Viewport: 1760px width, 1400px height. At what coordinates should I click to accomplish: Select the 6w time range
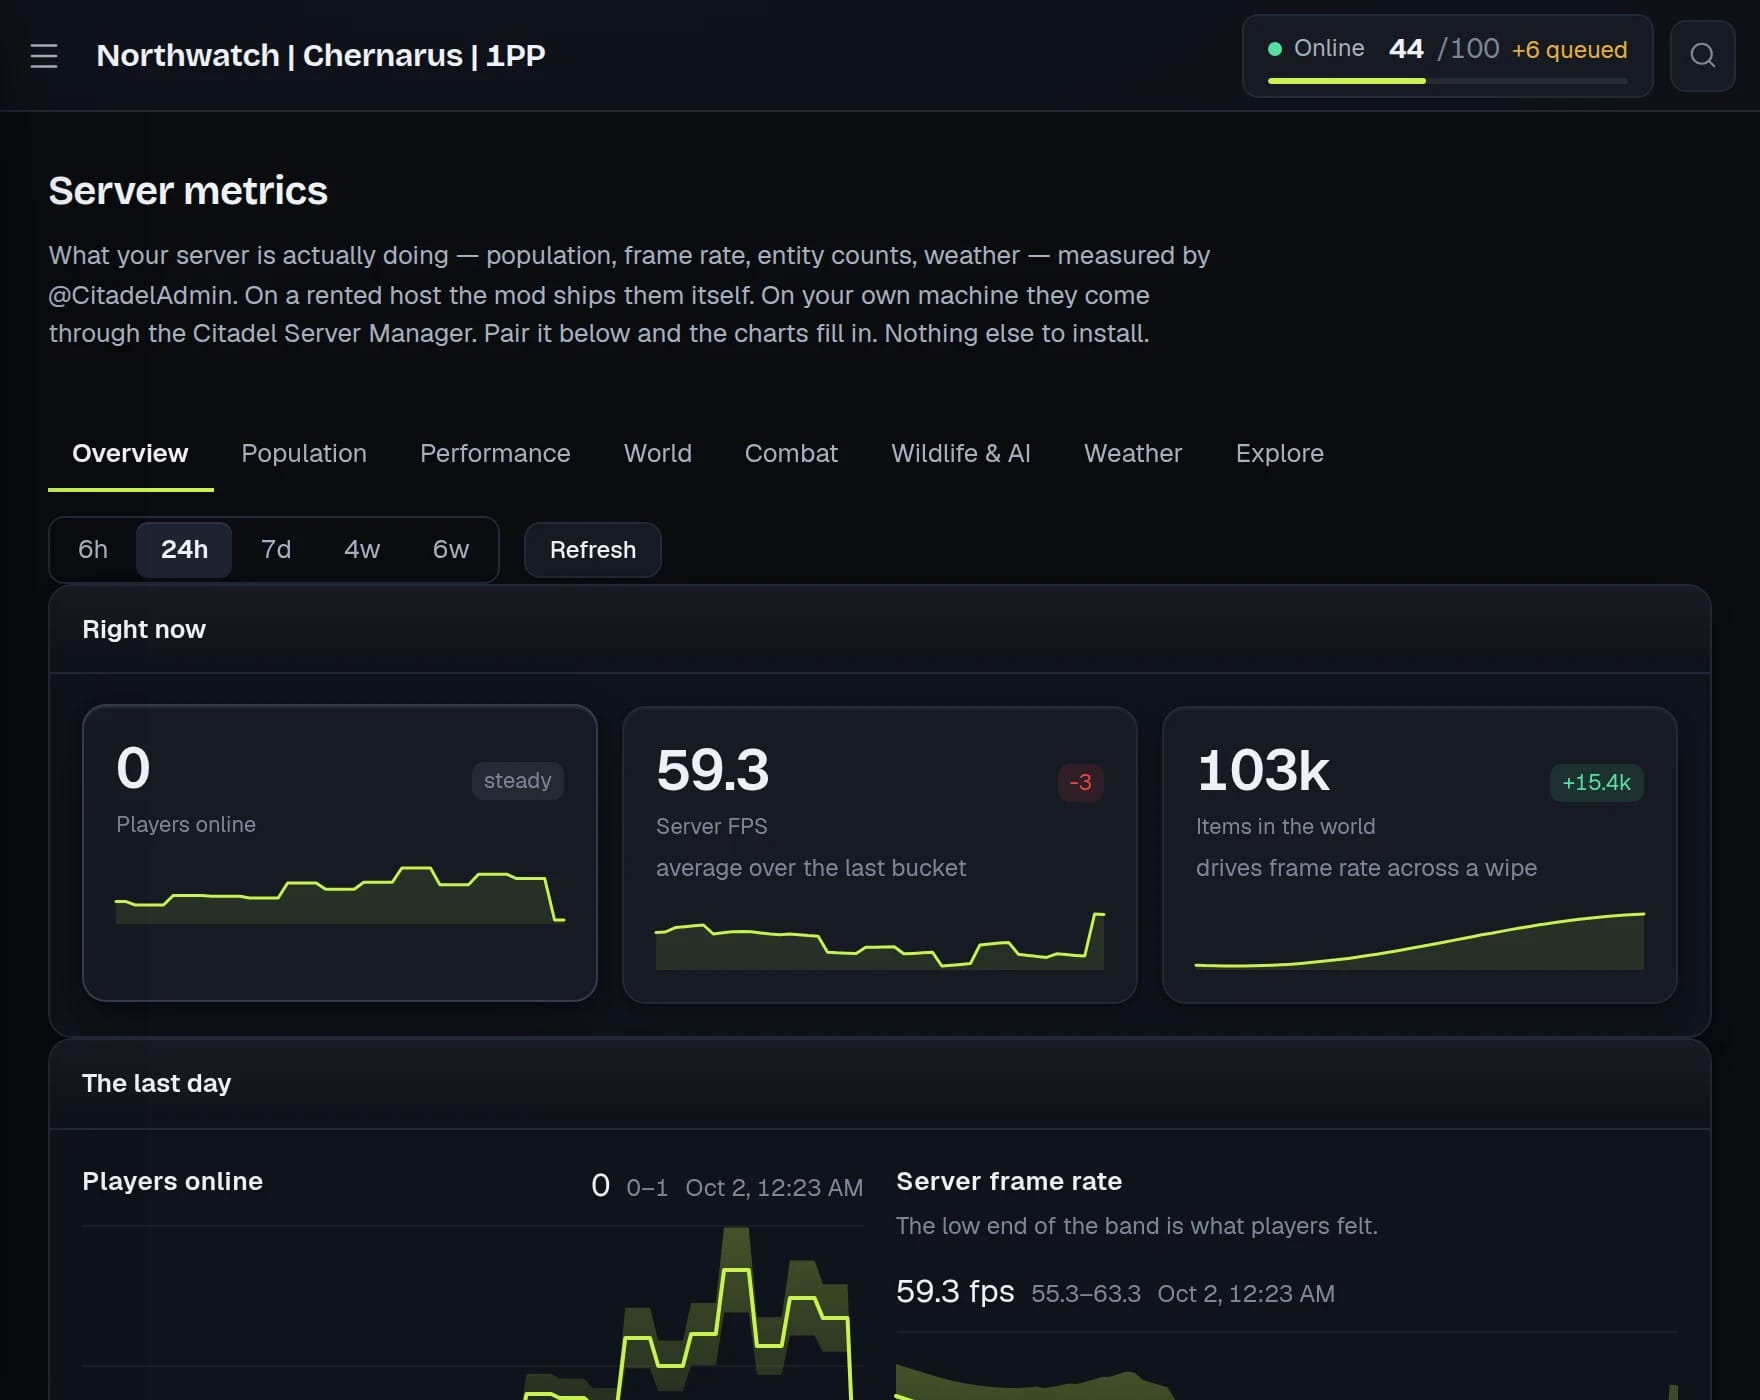[450, 549]
